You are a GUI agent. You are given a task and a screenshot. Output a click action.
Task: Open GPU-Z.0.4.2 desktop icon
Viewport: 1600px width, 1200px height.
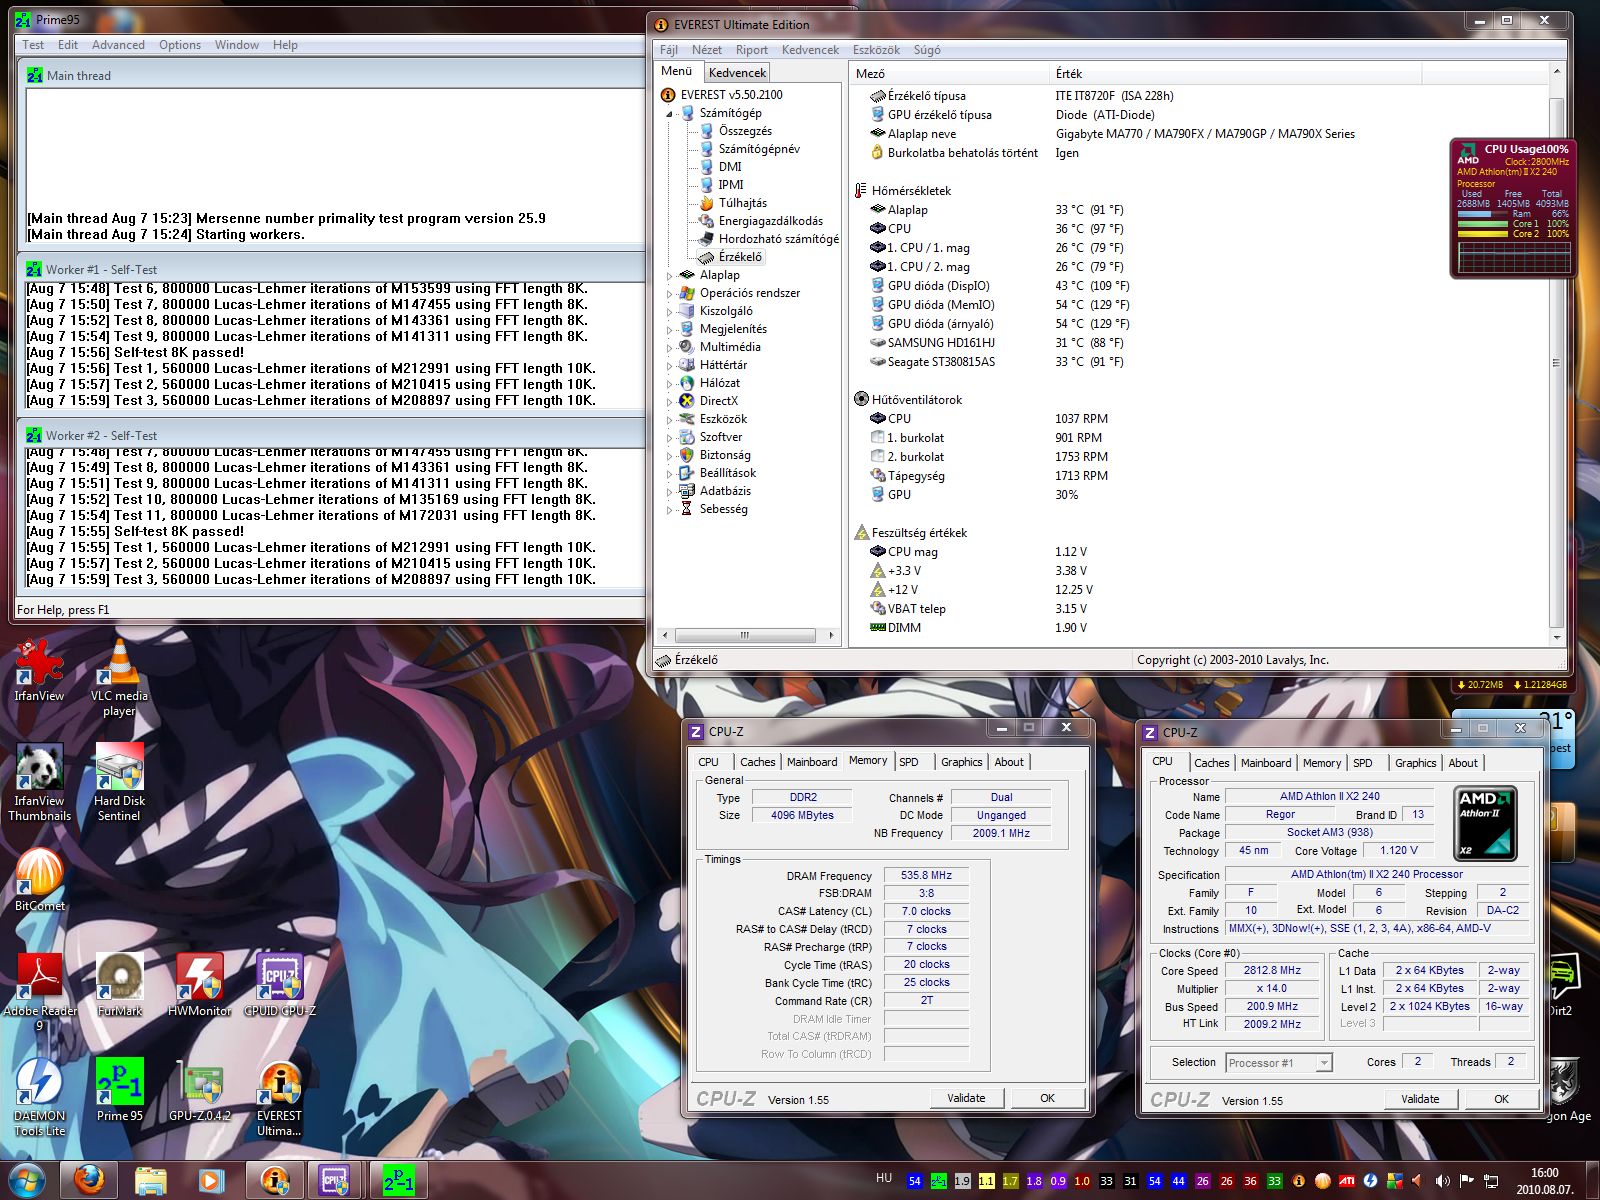coord(199,1090)
